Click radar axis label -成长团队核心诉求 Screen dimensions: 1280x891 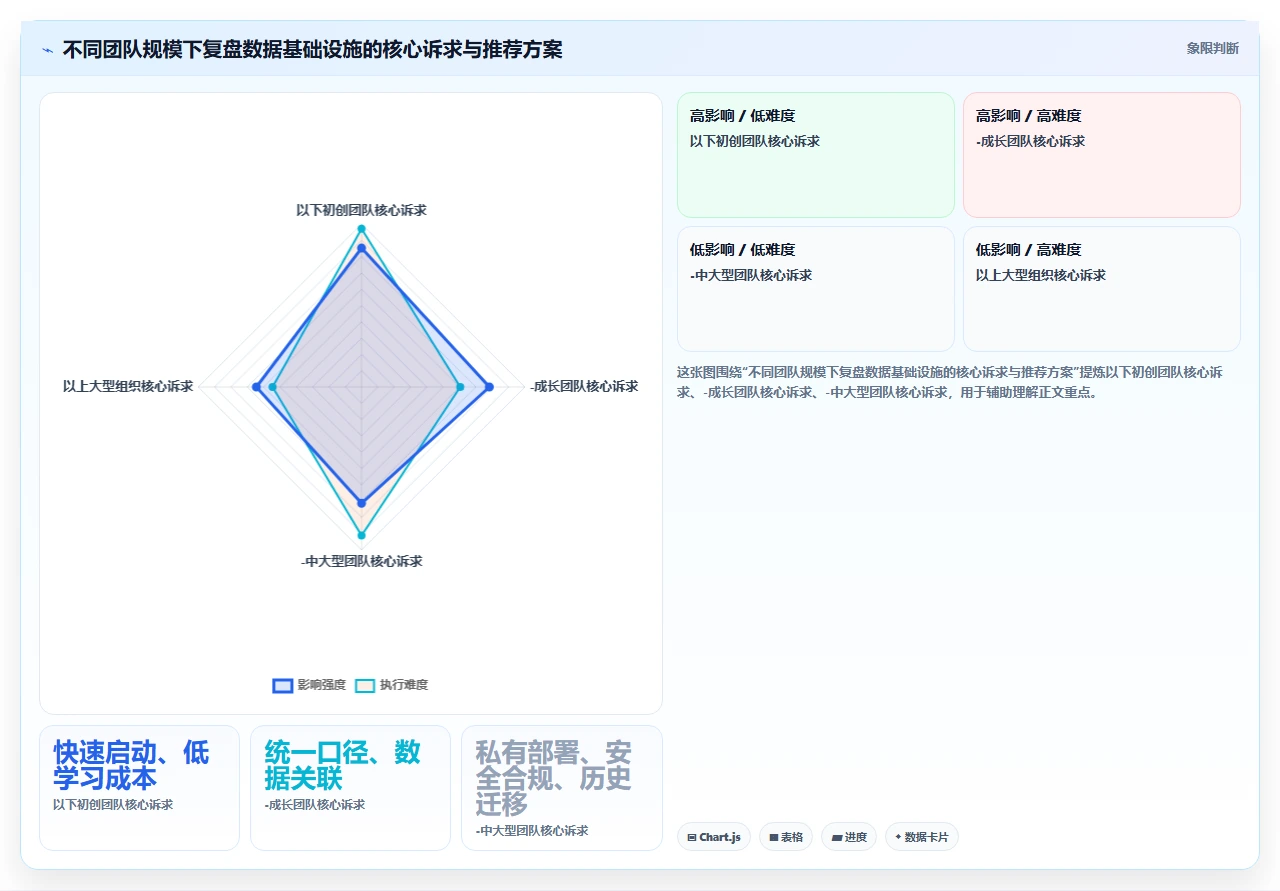[584, 386]
